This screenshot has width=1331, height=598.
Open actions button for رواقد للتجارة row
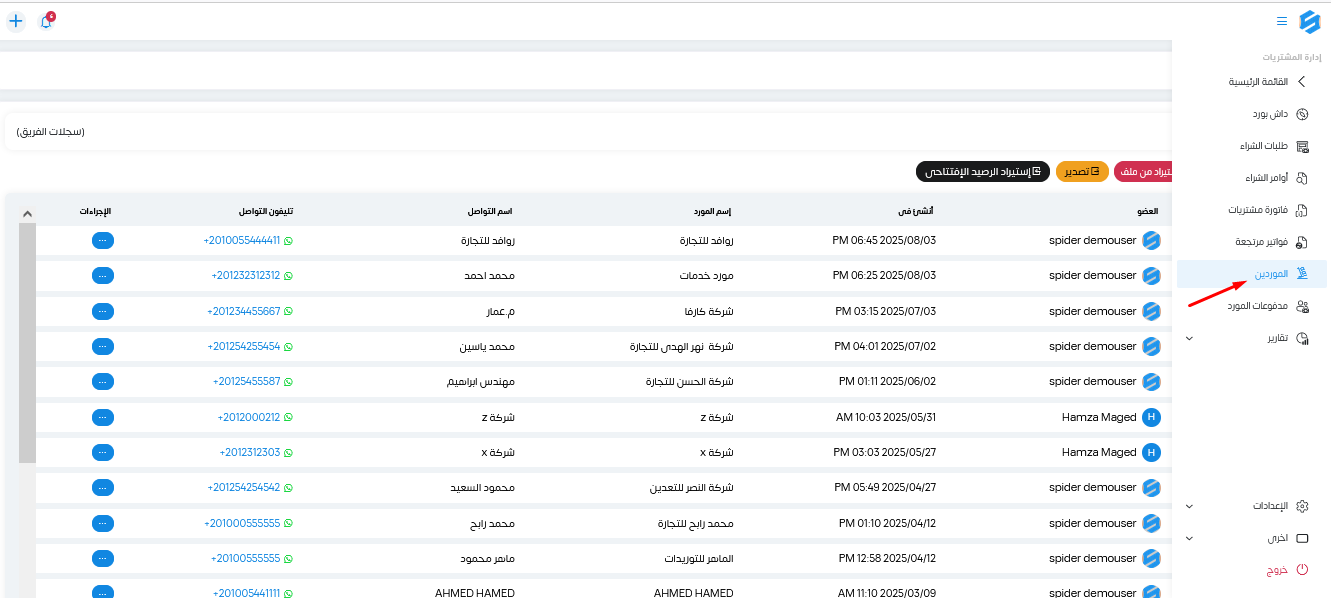(x=102, y=240)
